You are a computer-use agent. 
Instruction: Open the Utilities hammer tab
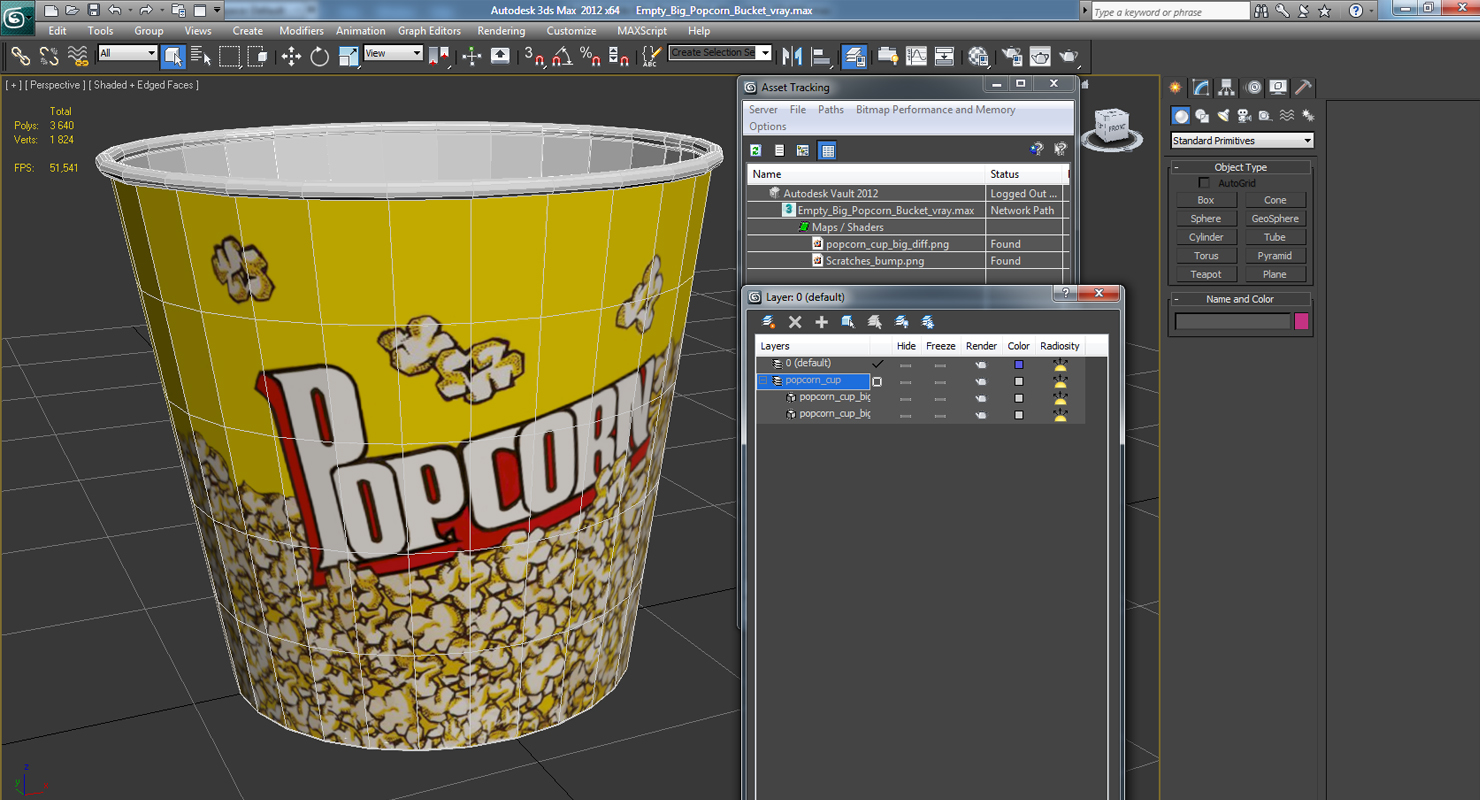click(x=1303, y=88)
